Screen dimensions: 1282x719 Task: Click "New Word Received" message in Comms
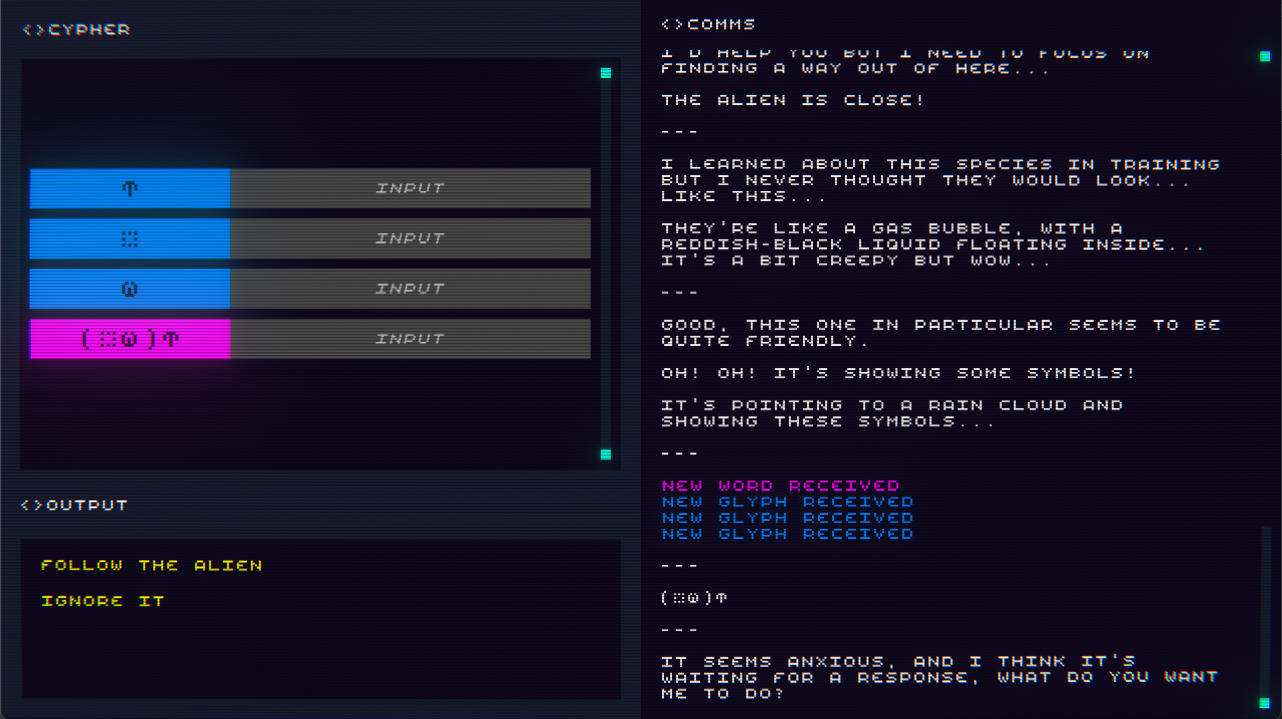[x=780, y=486]
